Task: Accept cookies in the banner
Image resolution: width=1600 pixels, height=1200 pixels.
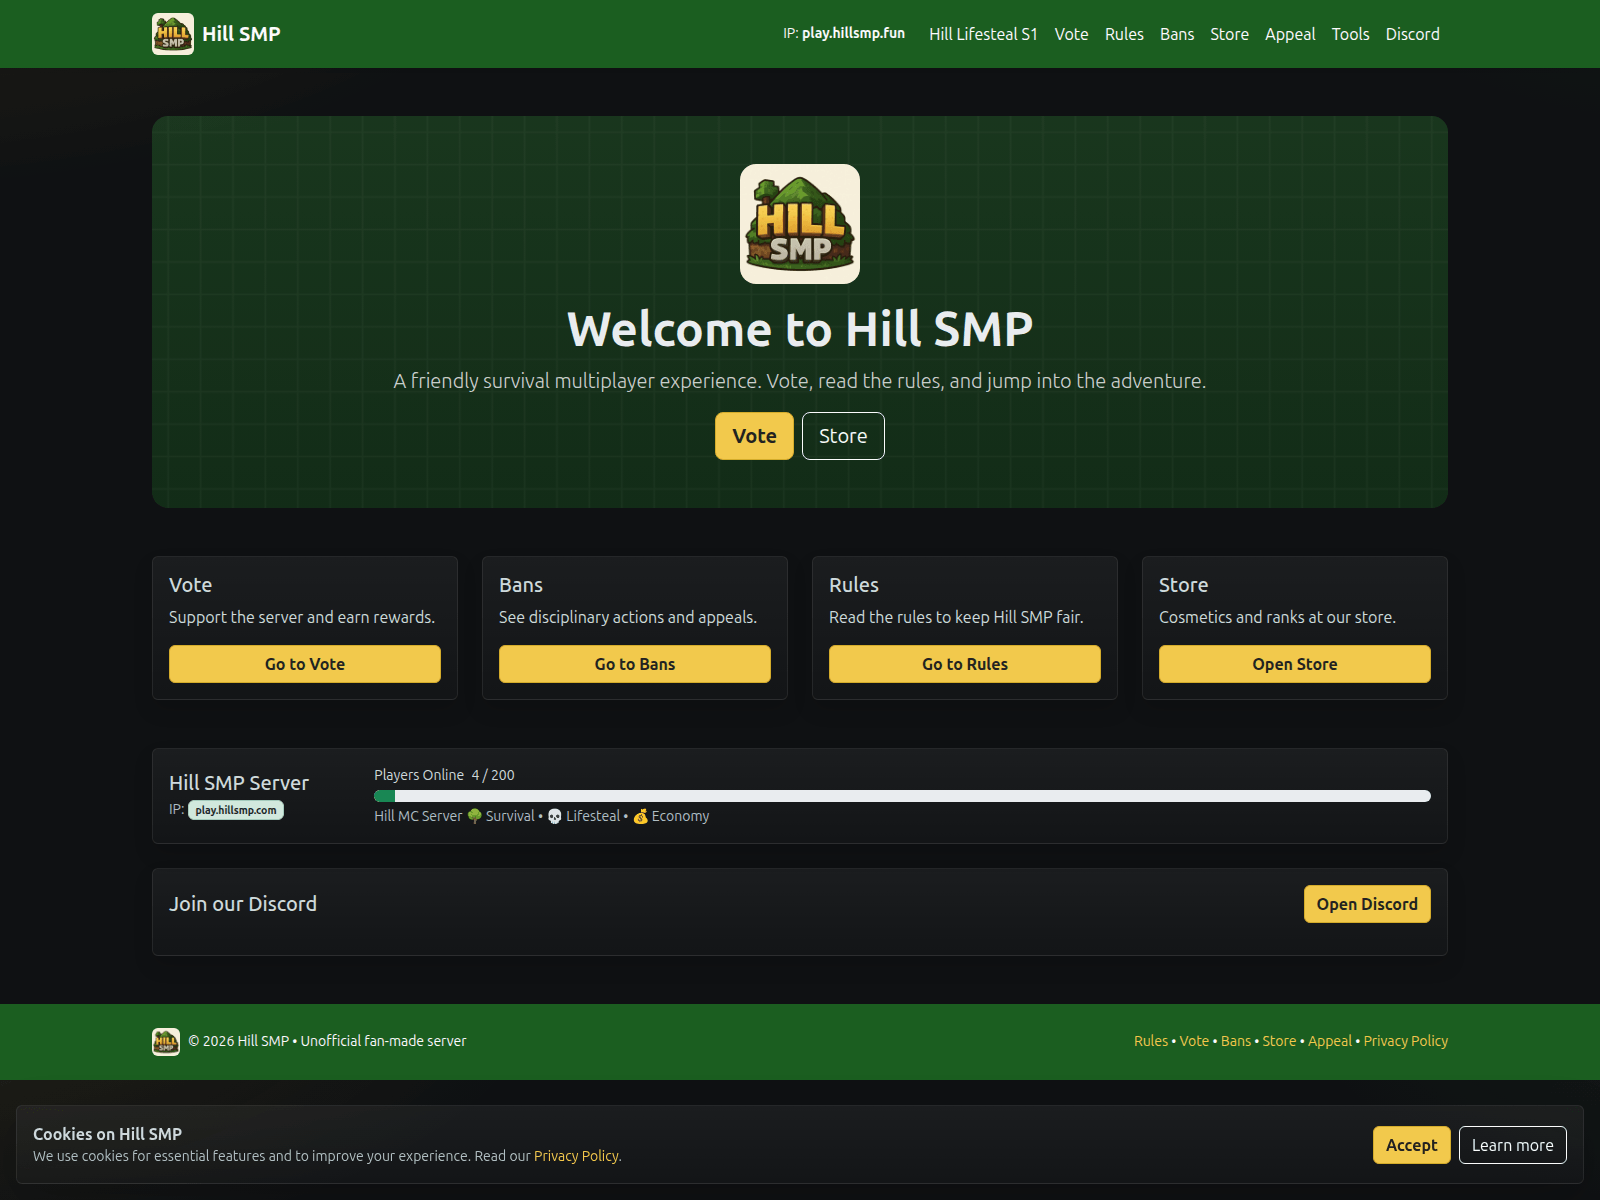Action: (x=1411, y=1145)
